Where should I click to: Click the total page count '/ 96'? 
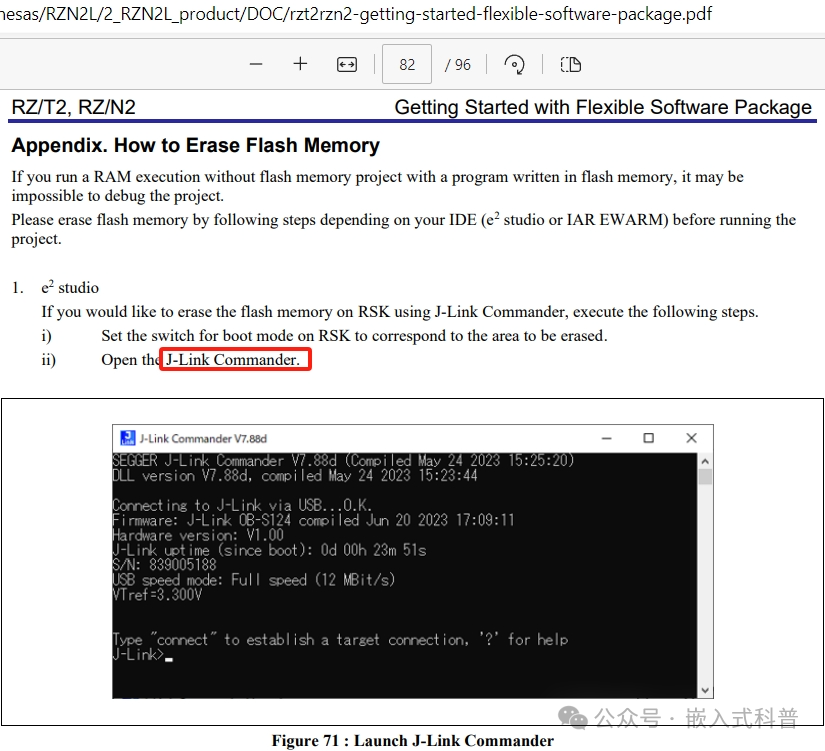[457, 65]
